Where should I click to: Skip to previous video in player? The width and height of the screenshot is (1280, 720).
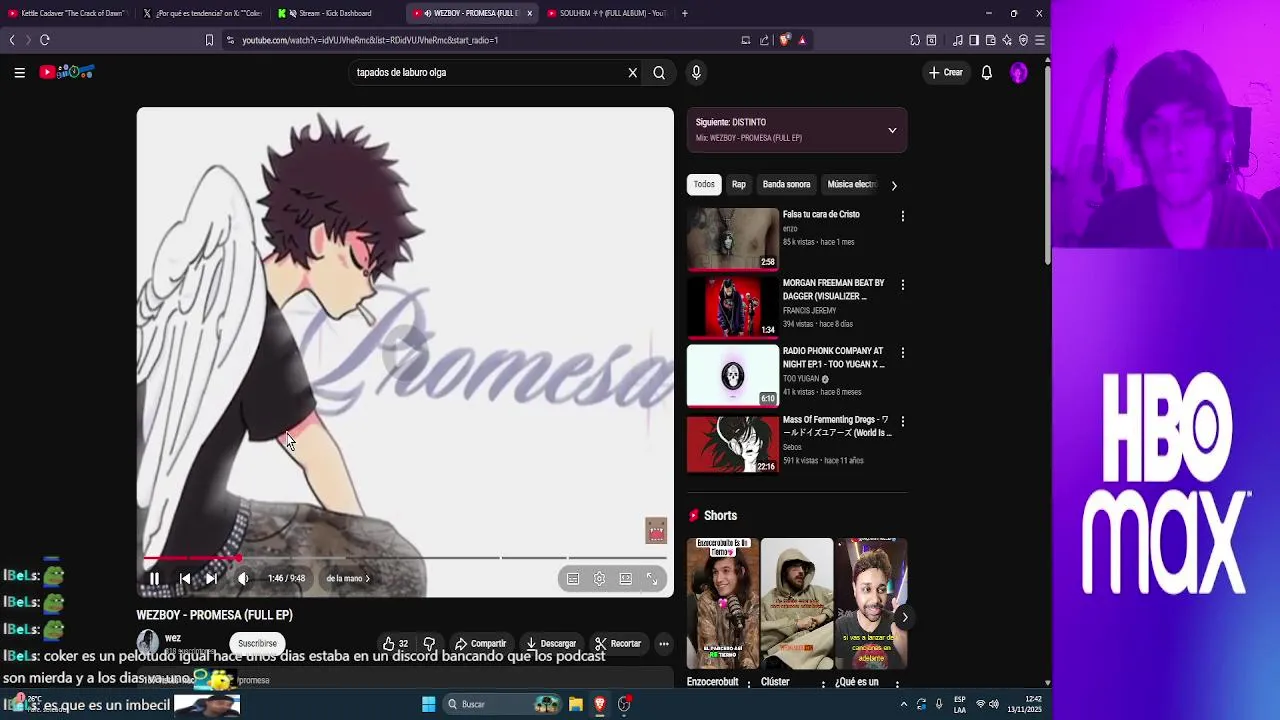click(x=185, y=578)
